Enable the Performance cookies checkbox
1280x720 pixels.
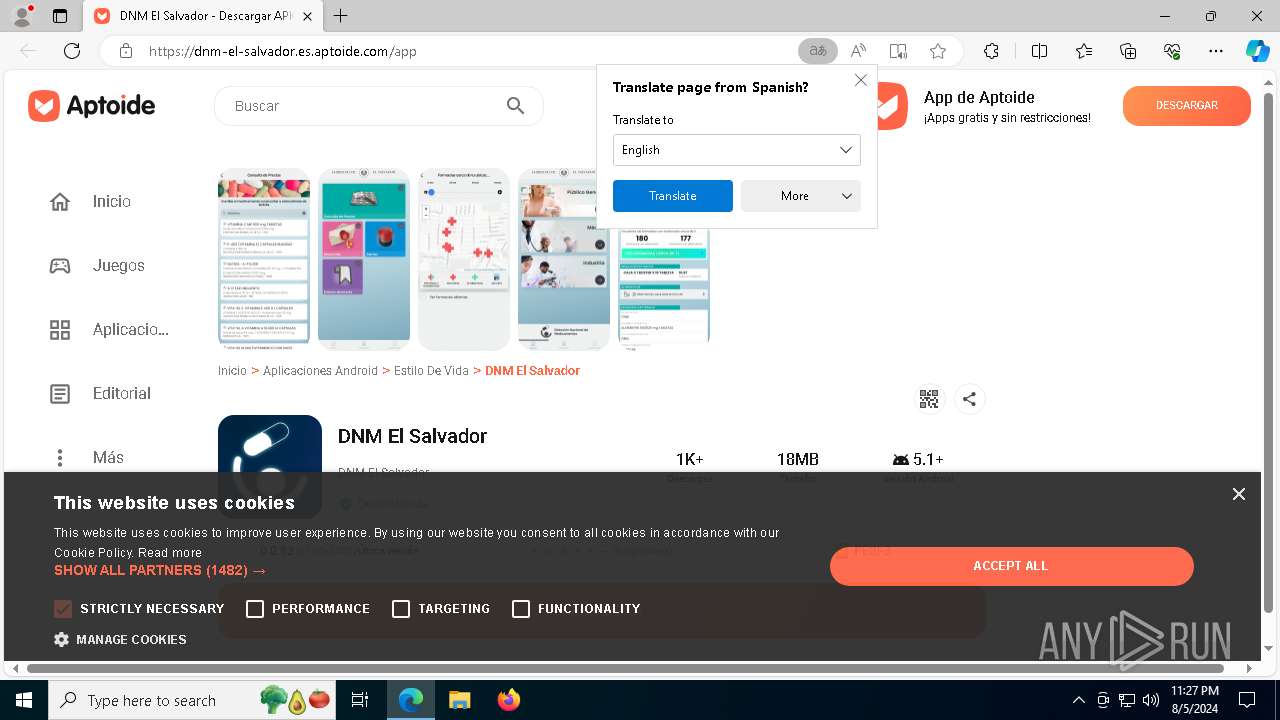pos(255,609)
